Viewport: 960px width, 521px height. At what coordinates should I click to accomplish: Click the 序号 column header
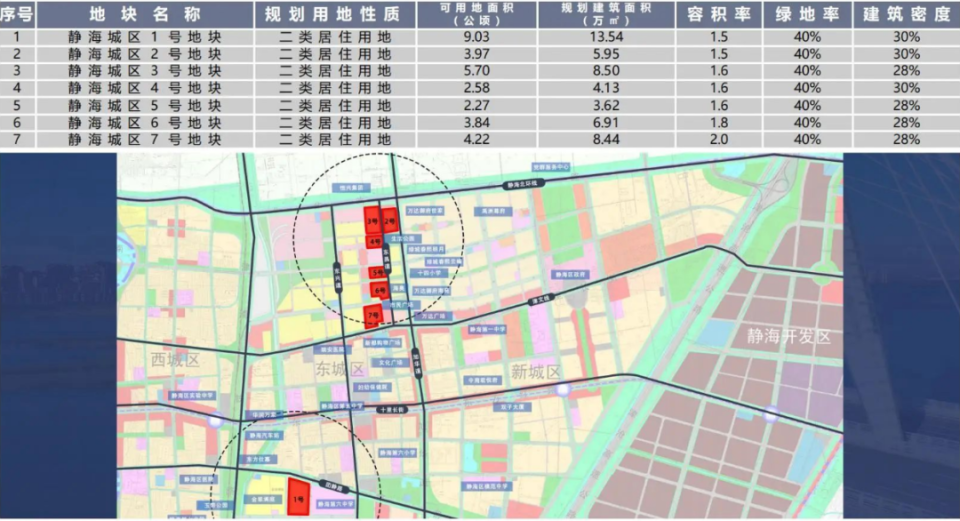coord(17,14)
